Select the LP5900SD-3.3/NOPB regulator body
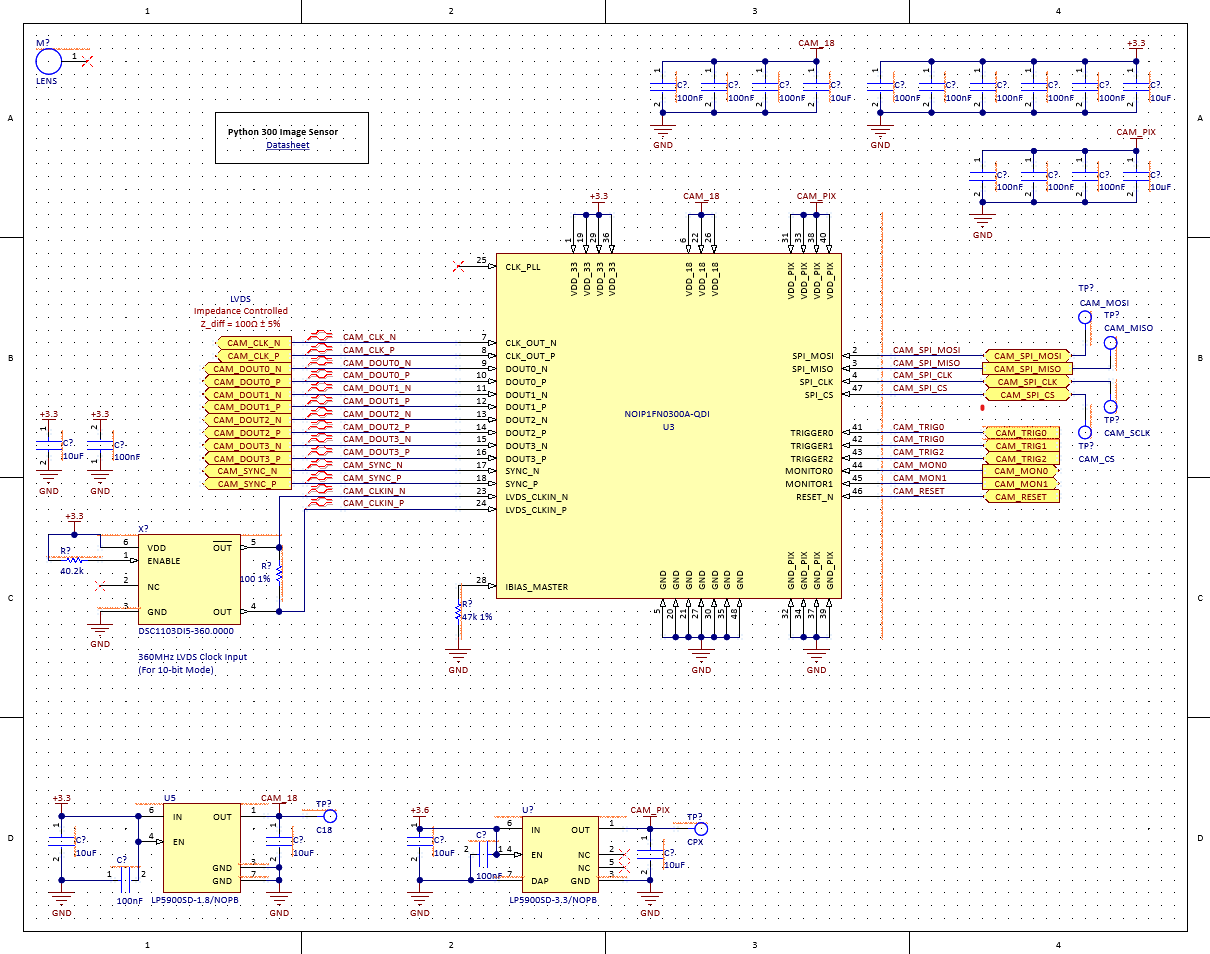 [x=559, y=855]
